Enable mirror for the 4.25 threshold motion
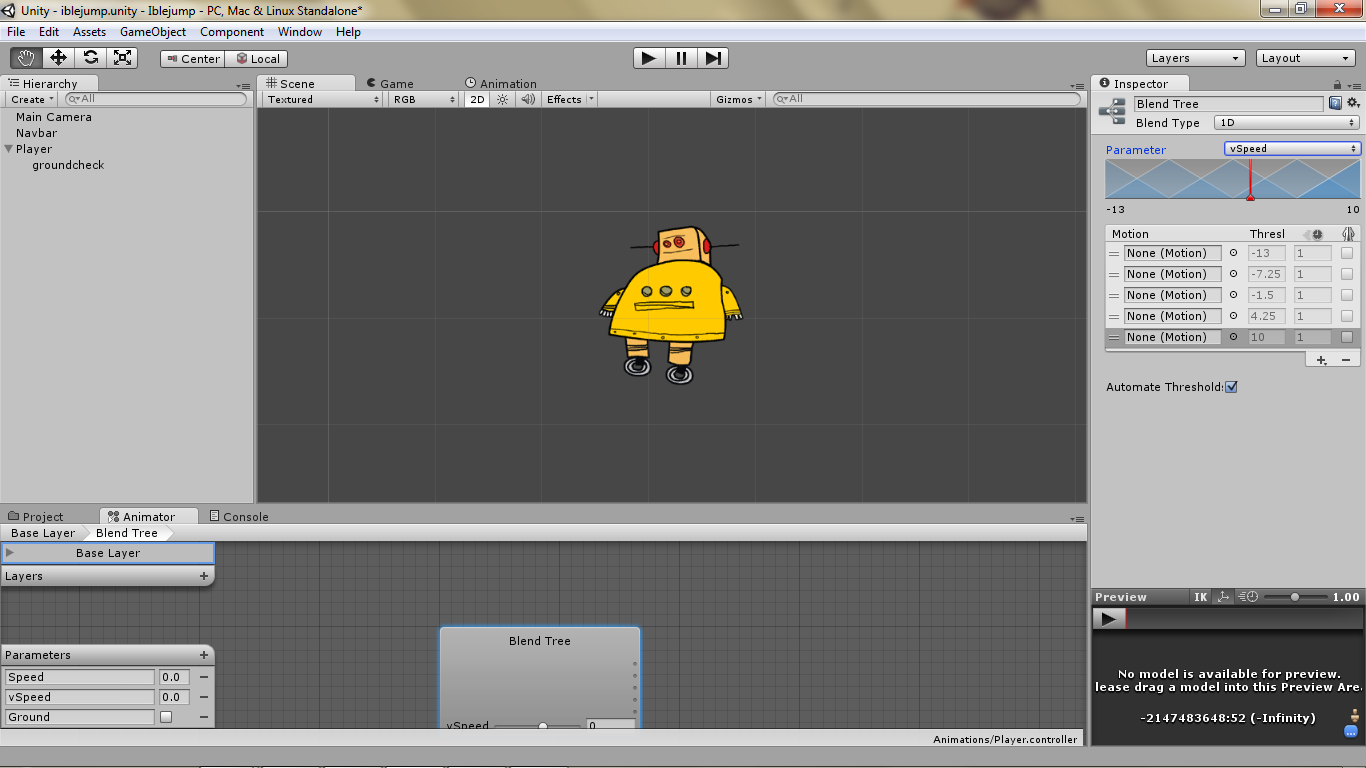This screenshot has height=768, width=1366. [x=1347, y=316]
